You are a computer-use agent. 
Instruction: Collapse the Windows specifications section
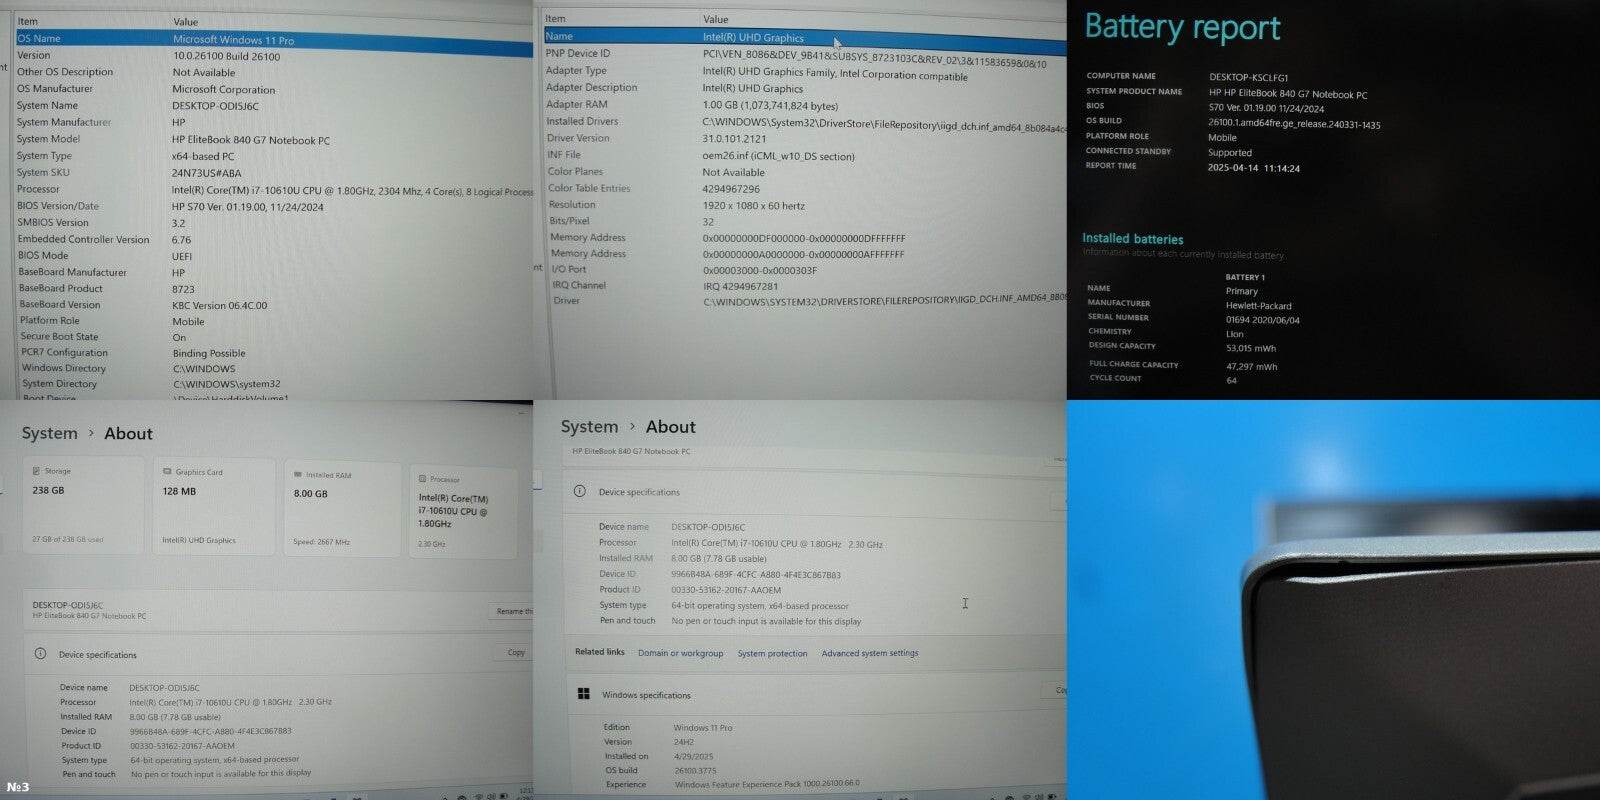(1058, 690)
